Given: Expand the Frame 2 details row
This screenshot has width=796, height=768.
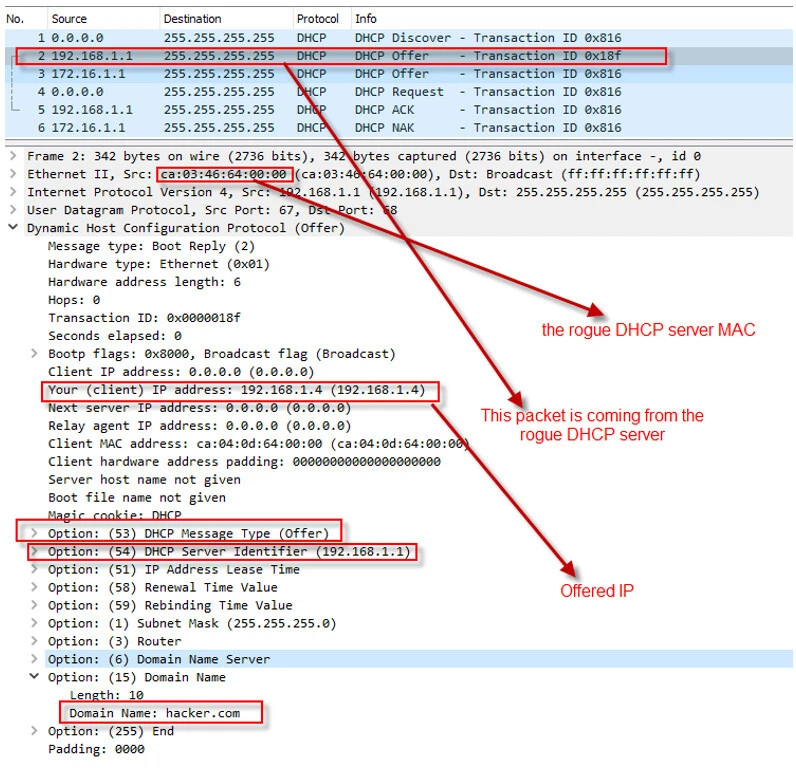Looking at the screenshot, I should (x=12, y=156).
